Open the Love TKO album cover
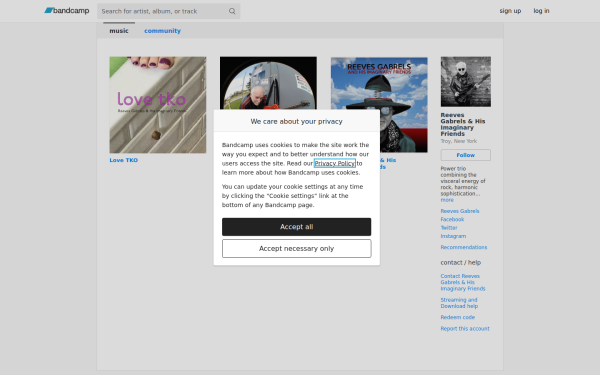Image resolution: width=600 pixels, height=375 pixels. click(158, 105)
